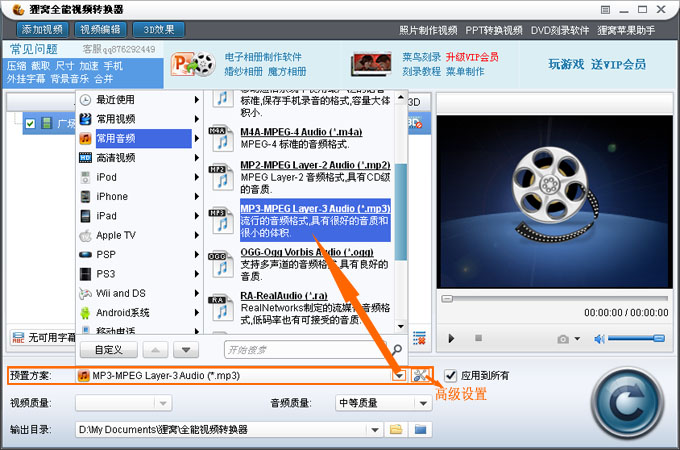This screenshot has width=680, height=450.
Task: Open the 预置方案 dropdown arrow
Action: pyautogui.click(x=399, y=375)
